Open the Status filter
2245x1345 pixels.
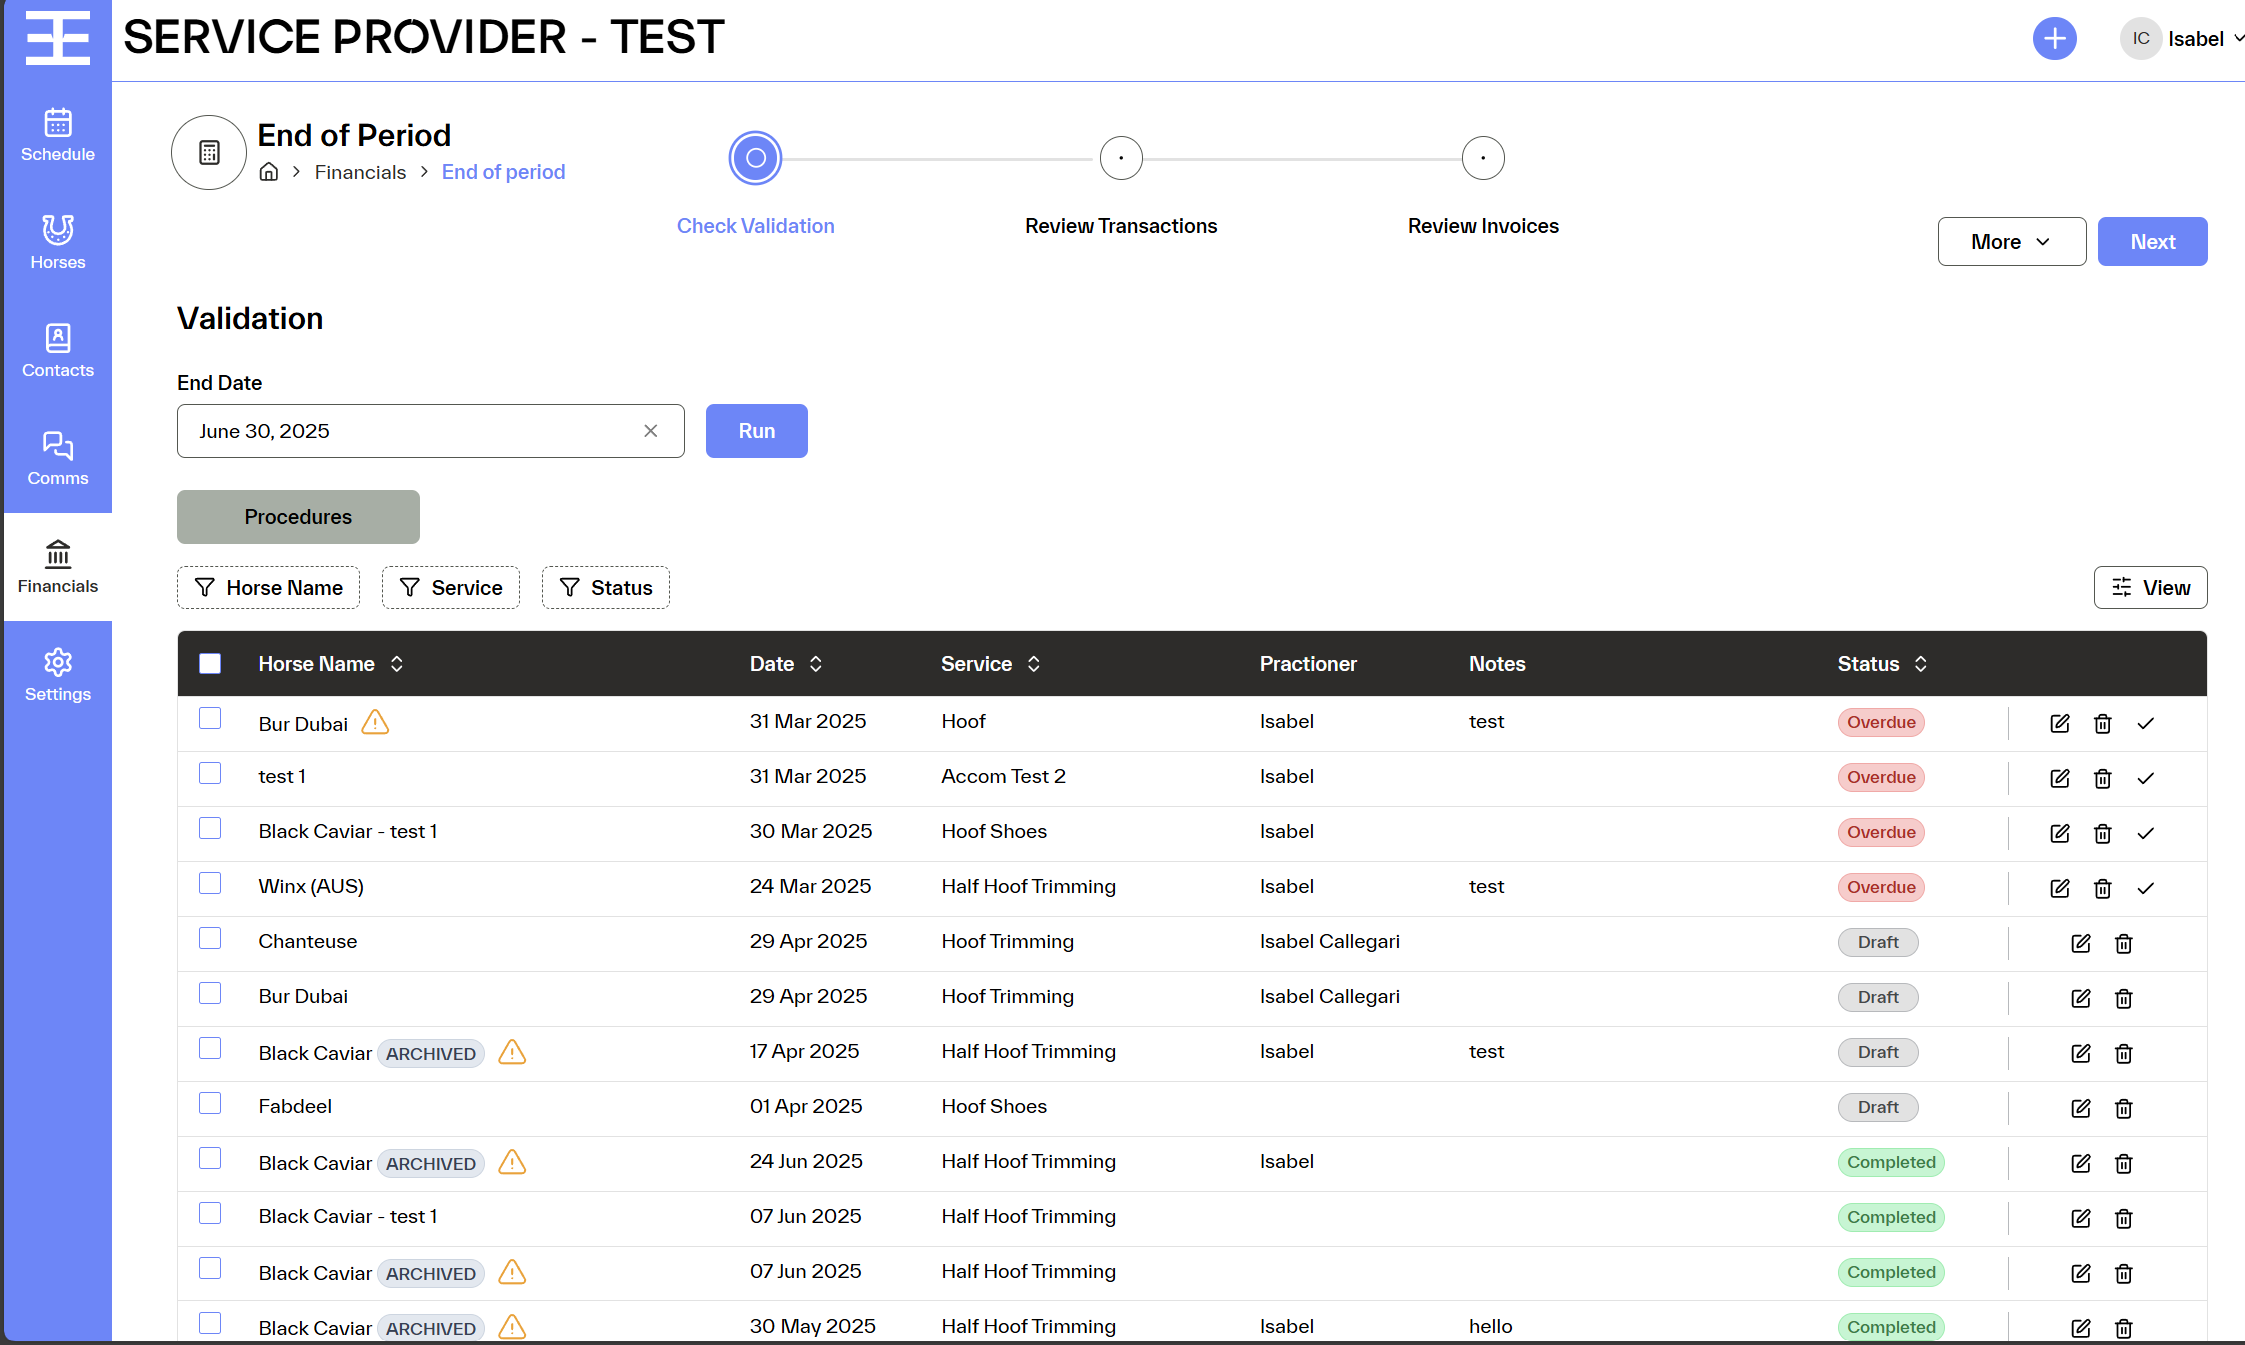click(x=605, y=588)
